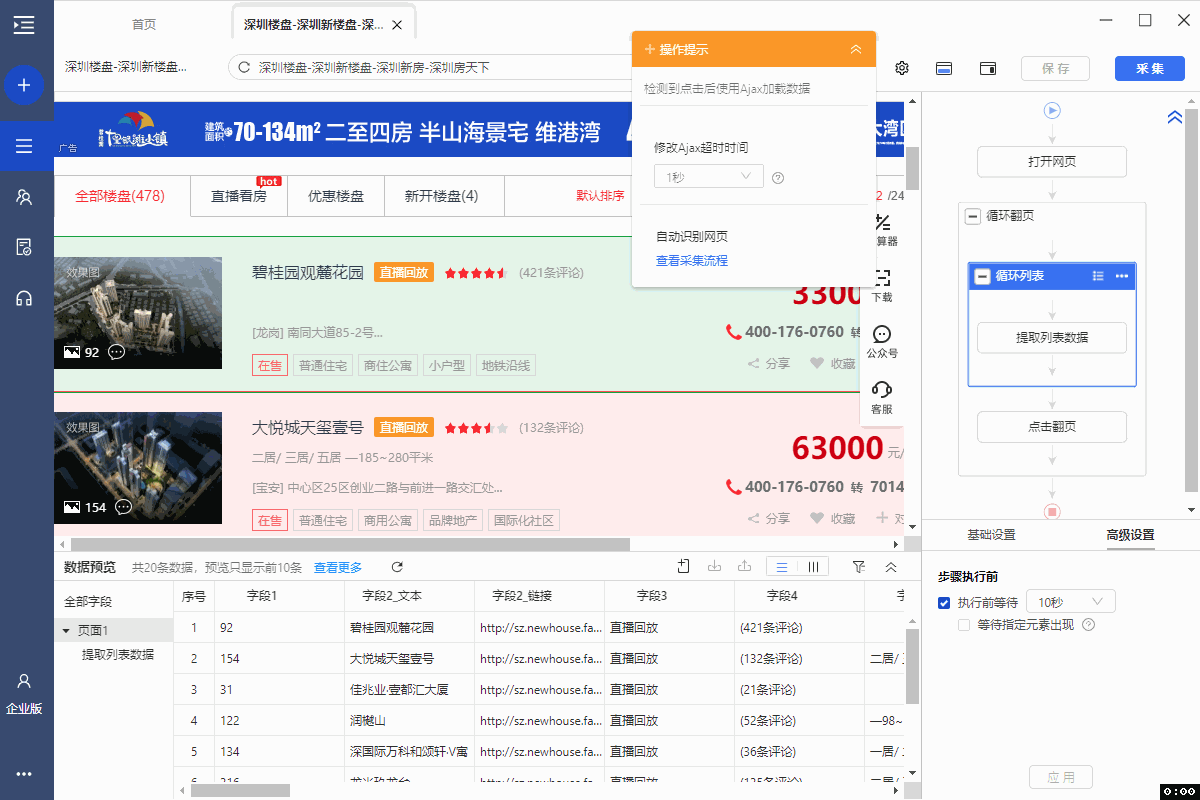Click the 查看采集流程 link
This screenshot has height=800, width=1200.
coord(692,261)
